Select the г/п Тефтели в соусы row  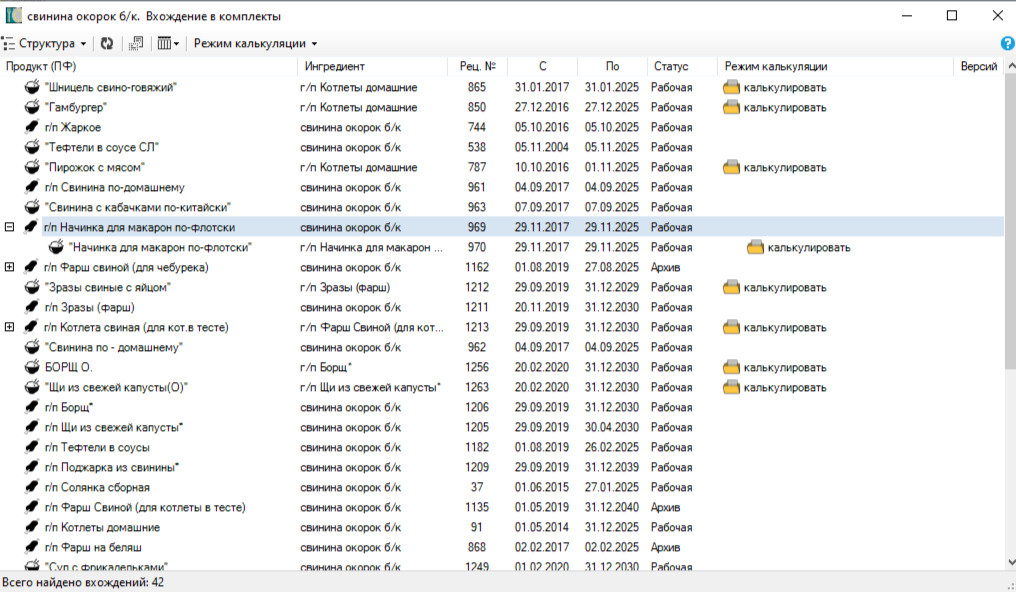tap(502, 448)
